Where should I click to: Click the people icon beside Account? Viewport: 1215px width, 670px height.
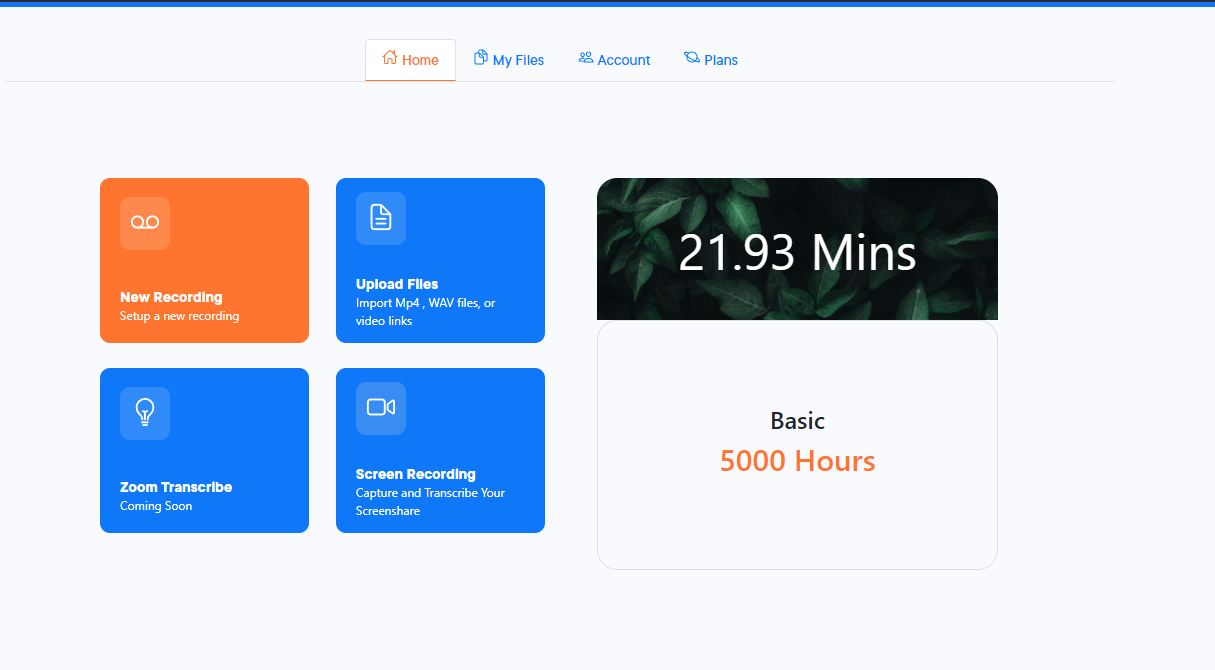click(x=586, y=58)
